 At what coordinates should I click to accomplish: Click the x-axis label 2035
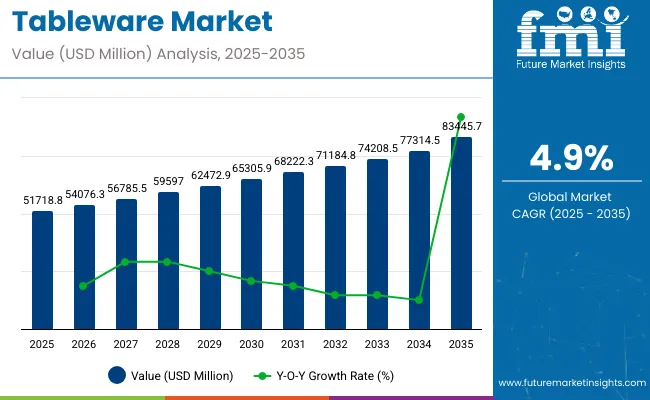click(x=461, y=344)
